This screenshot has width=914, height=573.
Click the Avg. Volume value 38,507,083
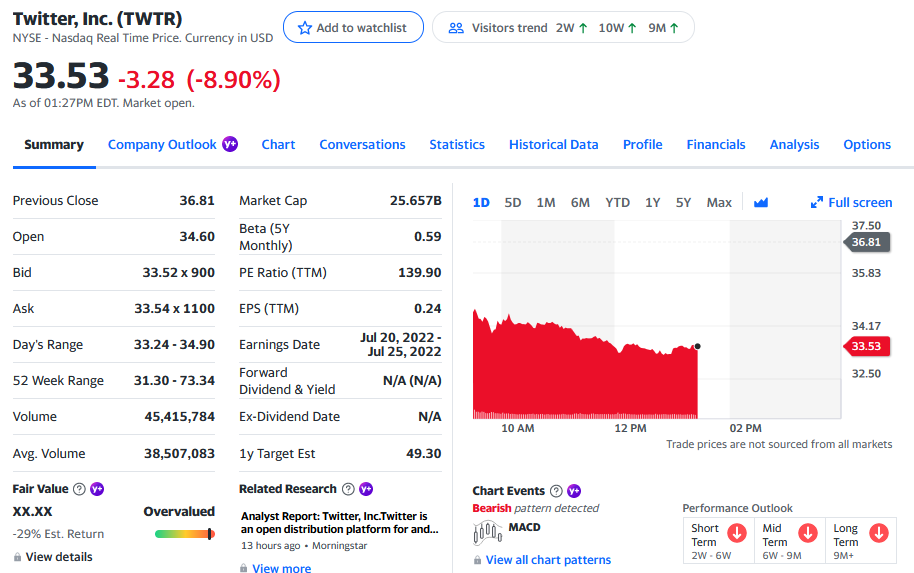(x=180, y=454)
